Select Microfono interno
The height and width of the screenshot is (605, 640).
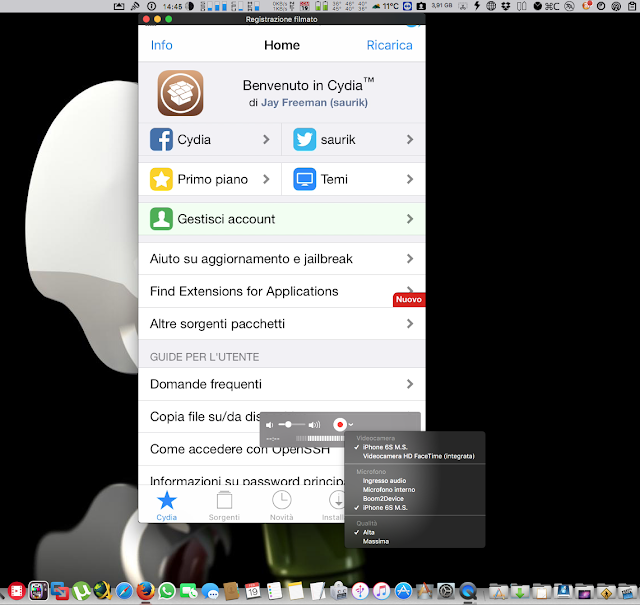[x=389, y=489]
